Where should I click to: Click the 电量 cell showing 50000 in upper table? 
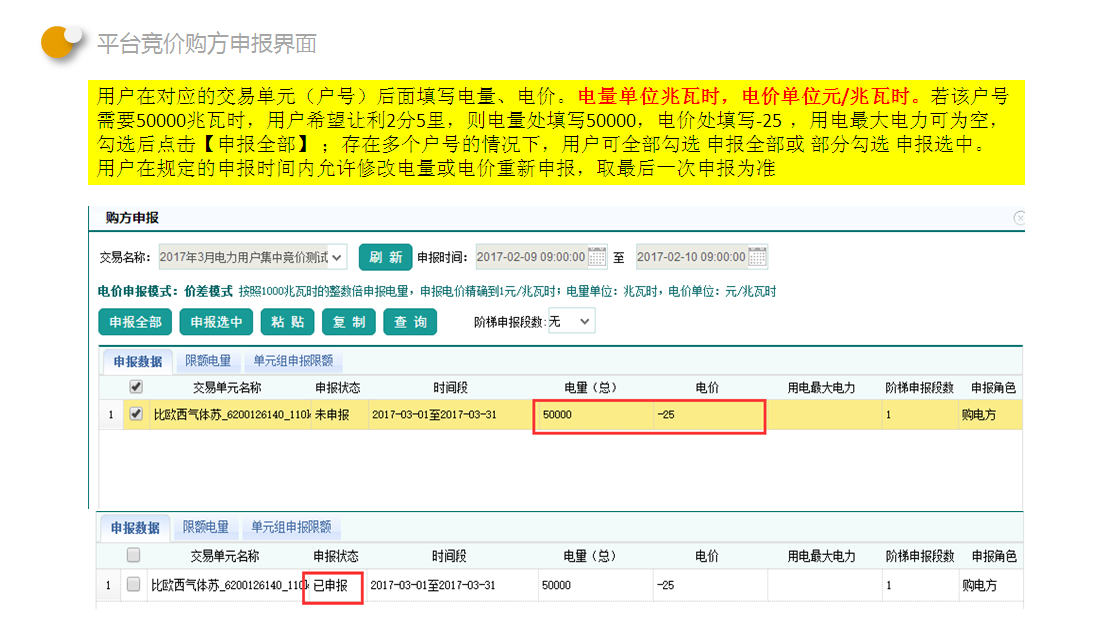pyautogui.click(x=590, y=414)
